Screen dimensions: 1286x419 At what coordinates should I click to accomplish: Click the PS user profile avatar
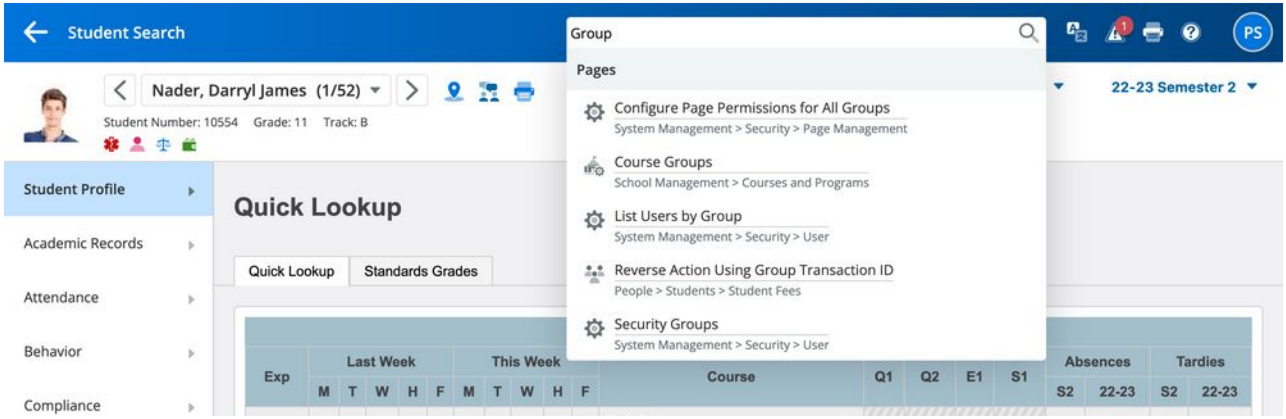[x=1251, y=33]
